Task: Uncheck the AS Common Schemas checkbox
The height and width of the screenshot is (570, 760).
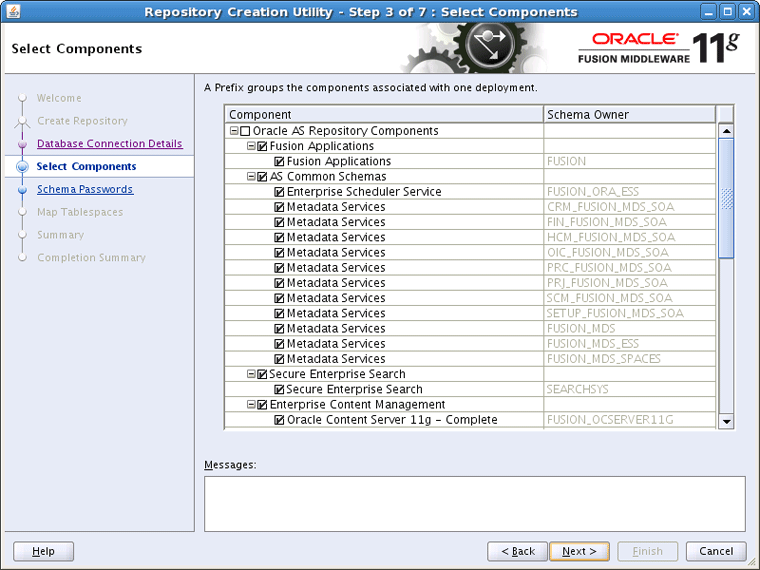Action: (x=262, y=176)
